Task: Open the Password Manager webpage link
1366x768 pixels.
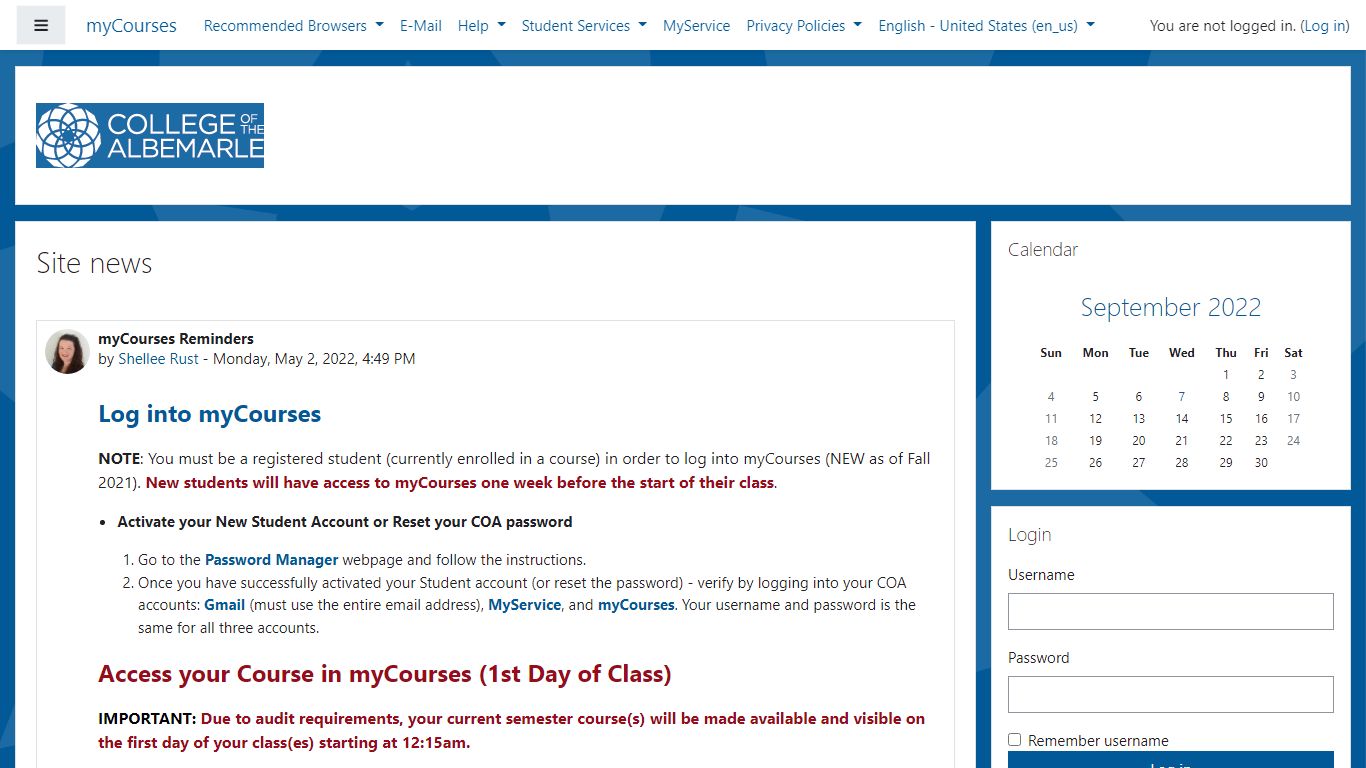Action: [272, 559]
